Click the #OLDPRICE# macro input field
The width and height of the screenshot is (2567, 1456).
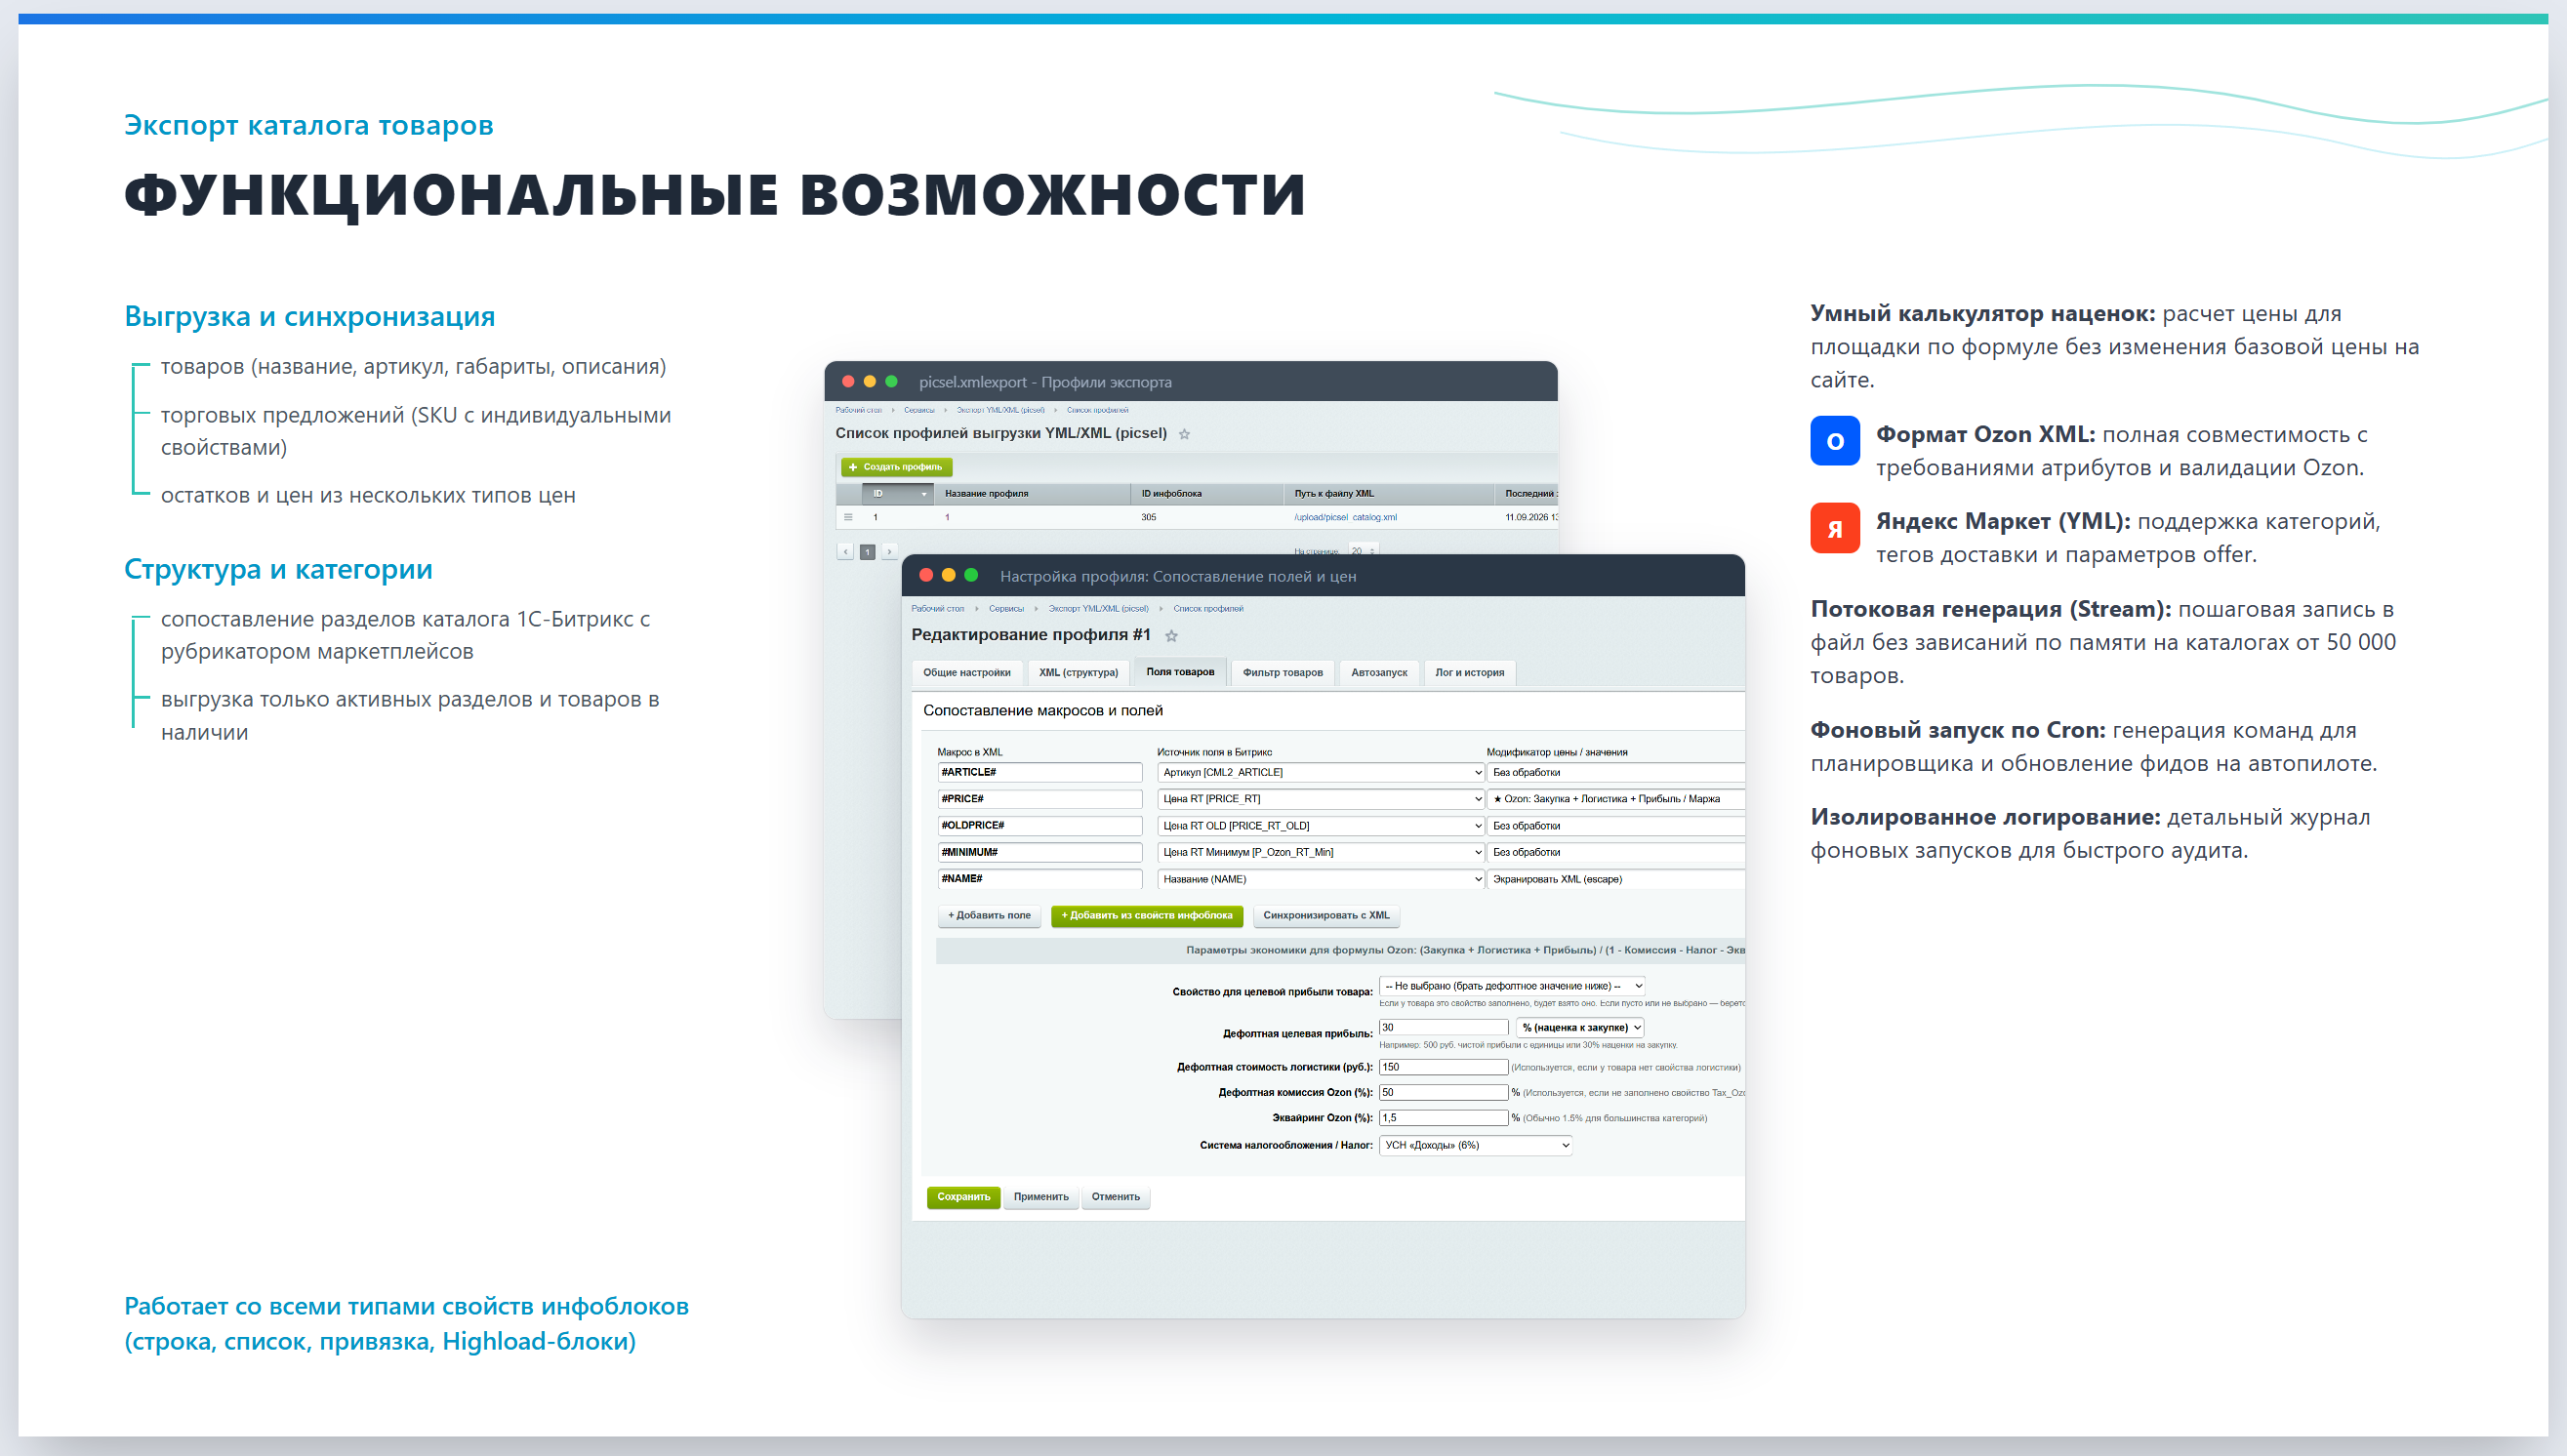point(1039,826)
